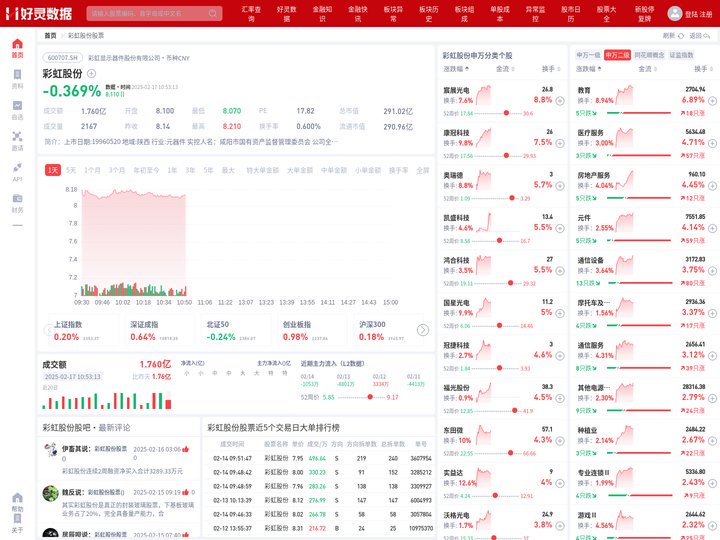The width and height of the screenshot is (720, 540).
Task: Click 教育 sector rise-fall ratio bar
Action: (639, 113)
